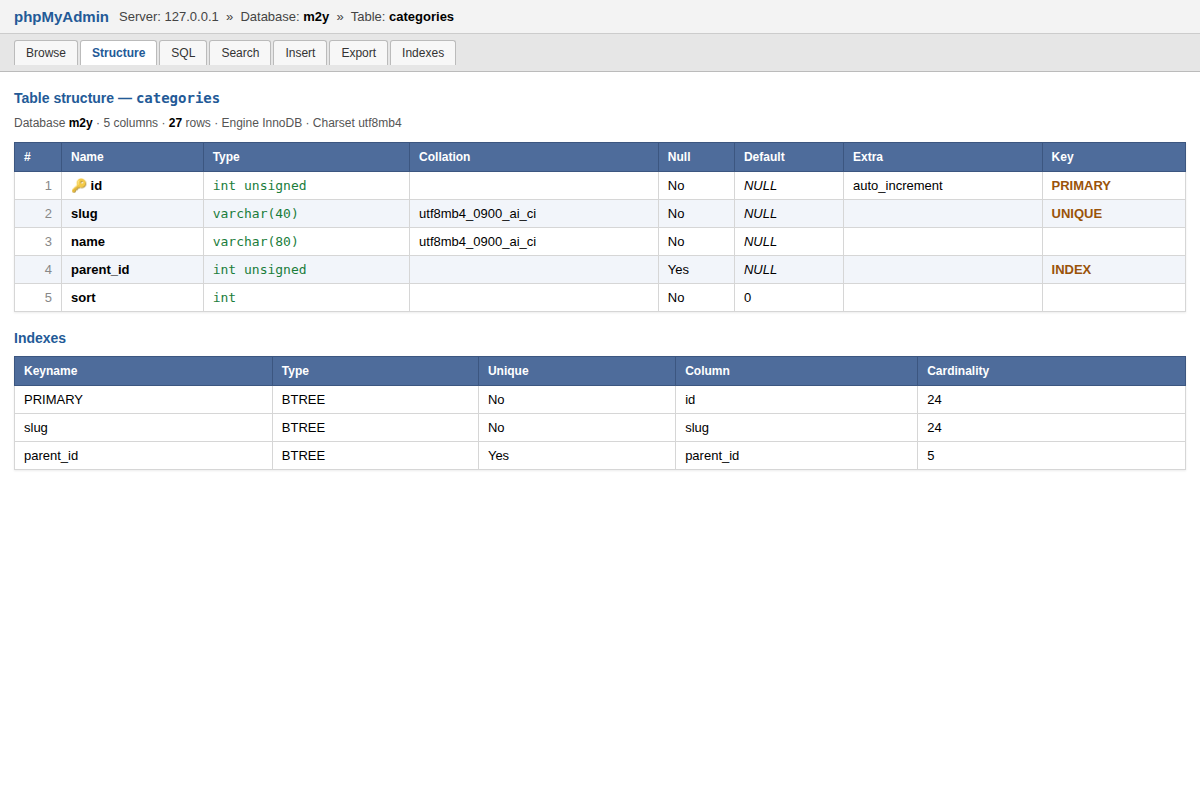Click the m2y database breadcrumb

pos(316,17)
